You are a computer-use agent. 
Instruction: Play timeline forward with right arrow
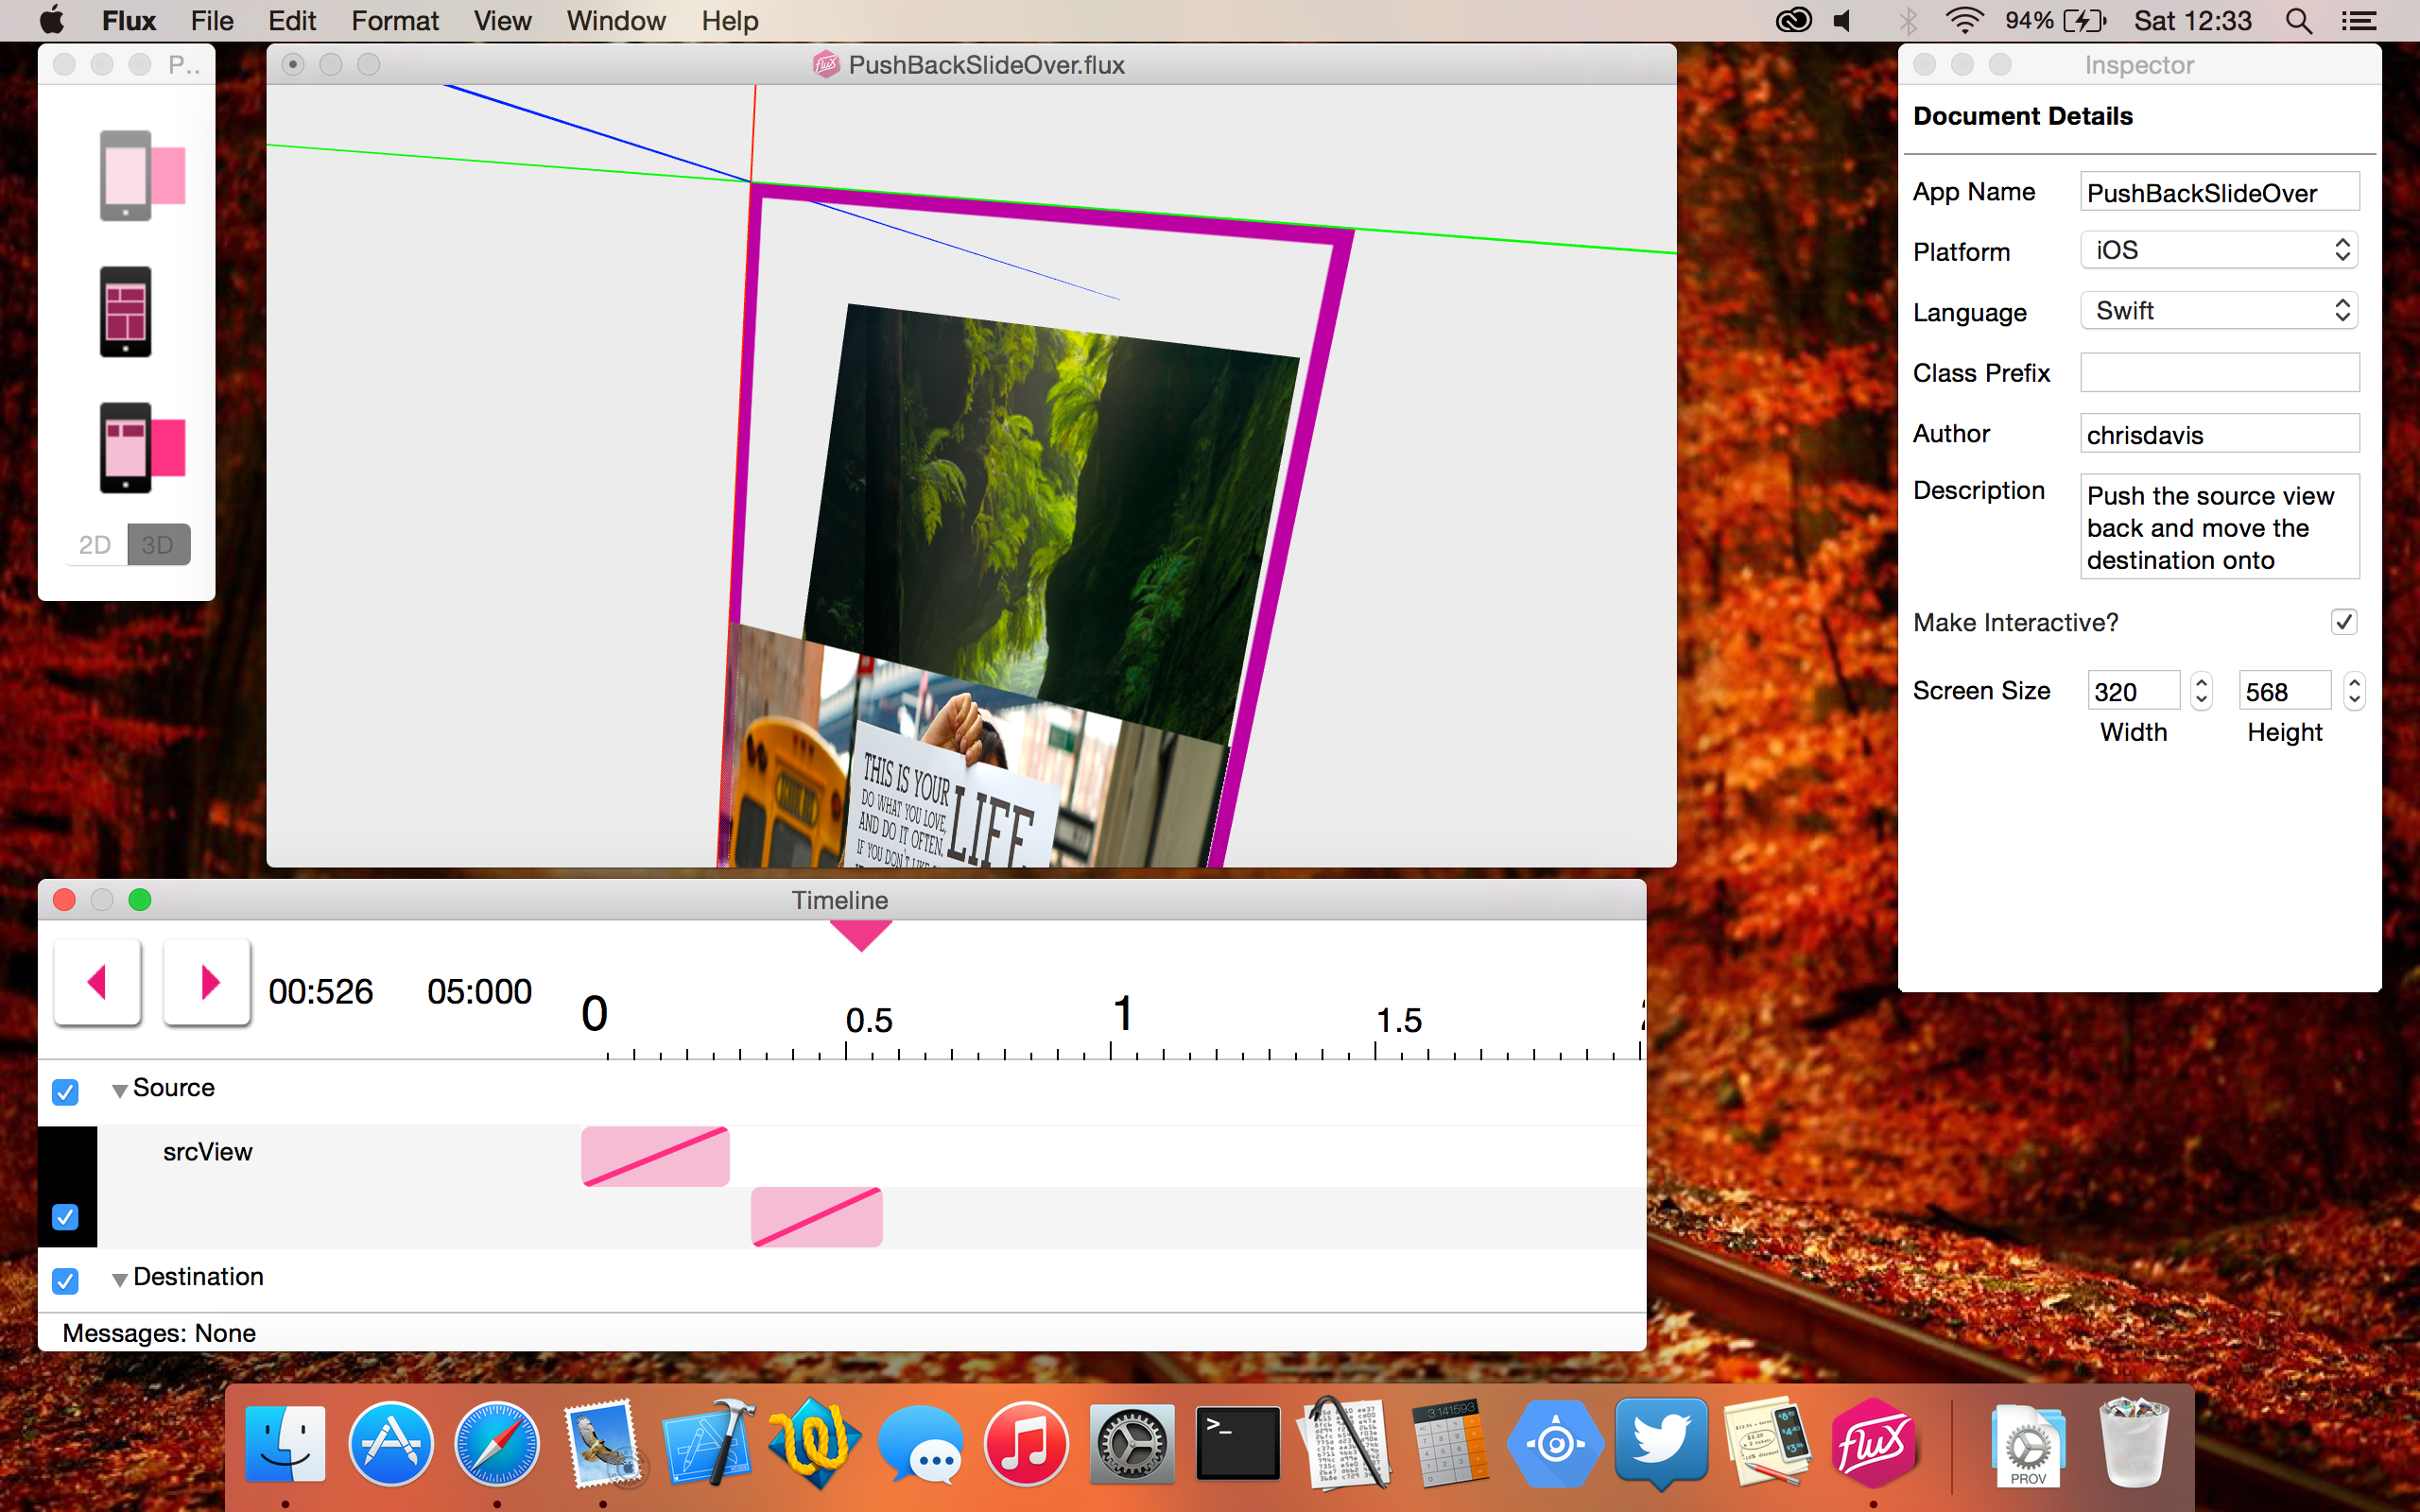click(x=207, y=982)
